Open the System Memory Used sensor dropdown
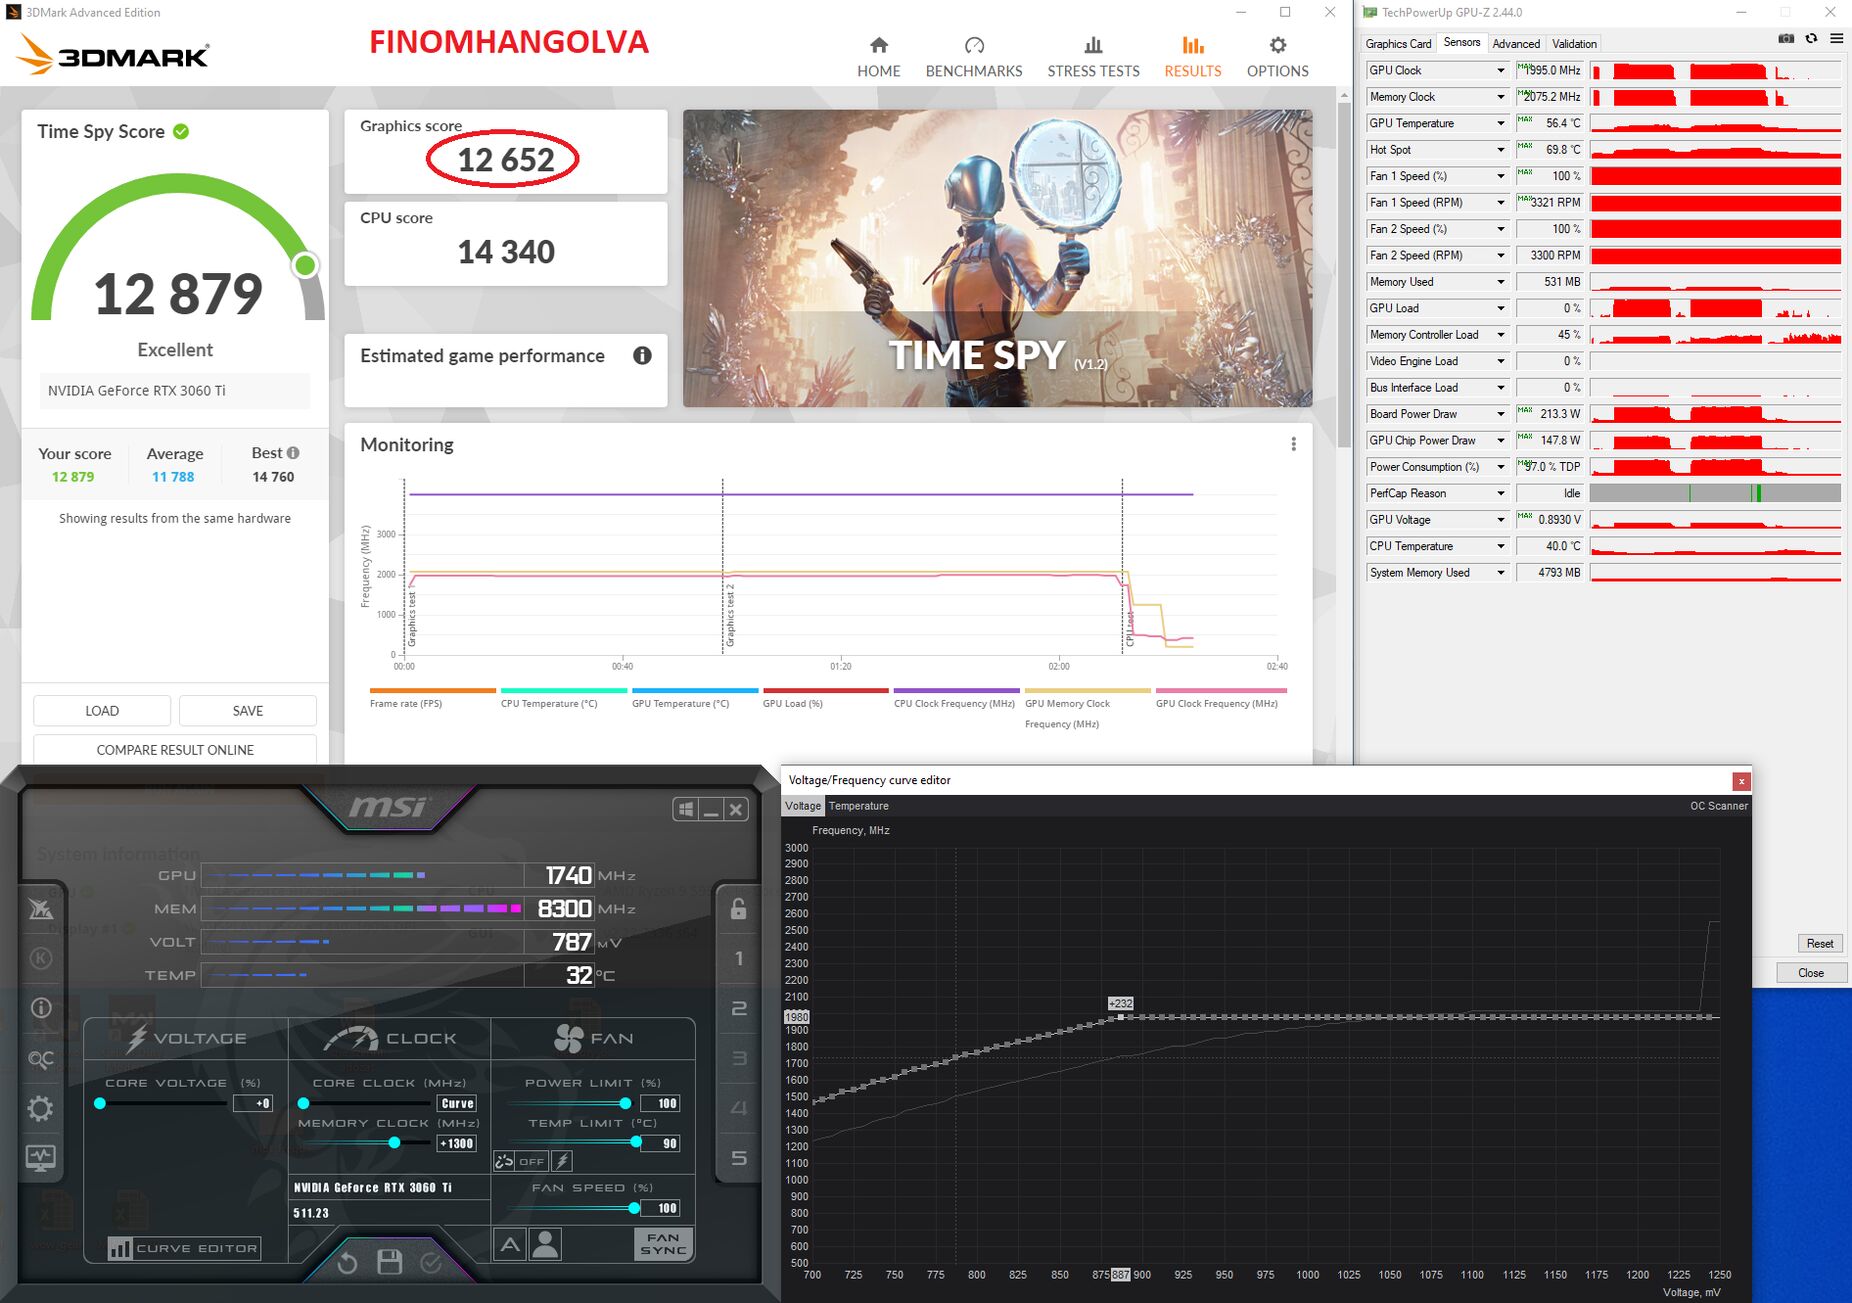 (1500, 573)
